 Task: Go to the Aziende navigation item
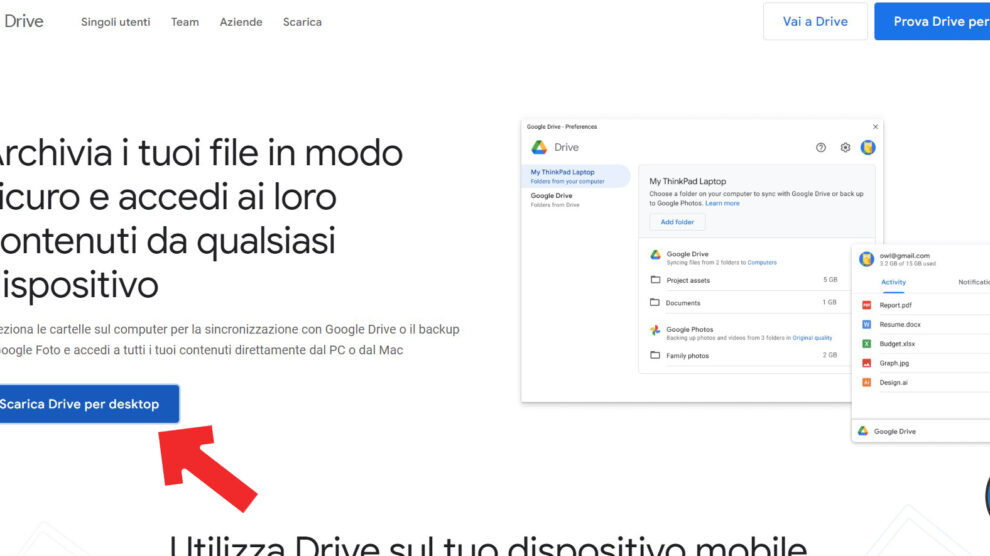point(241,22)
